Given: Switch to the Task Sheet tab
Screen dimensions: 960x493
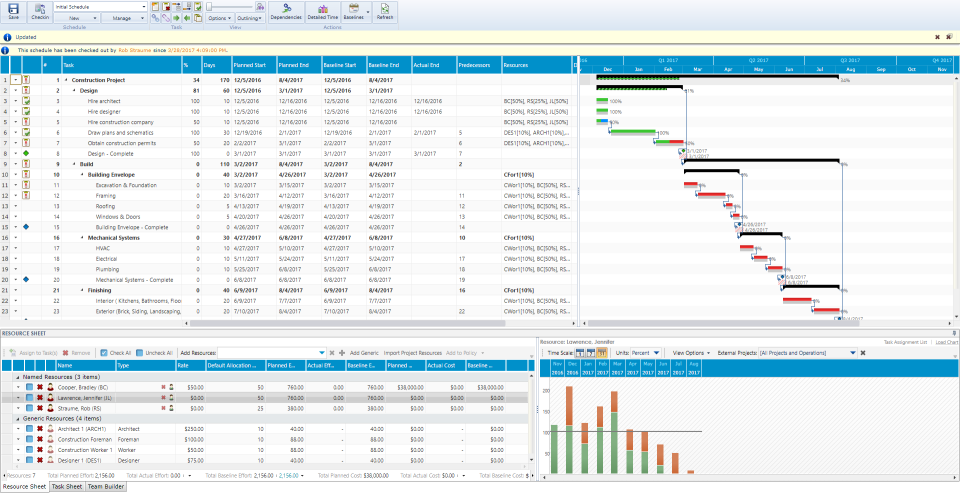Looking at the screenshot, I should 66,486.
